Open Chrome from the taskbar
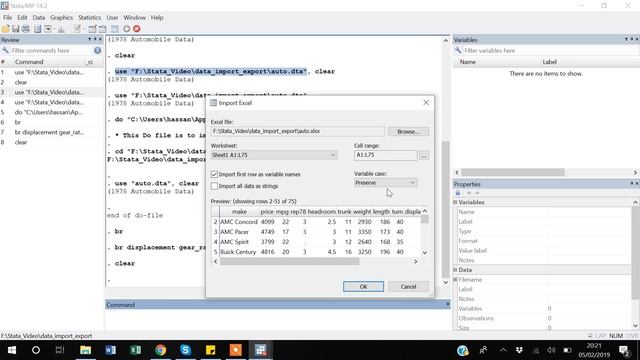This screenshot has width=640, height=360. click(x=160, y=350)
